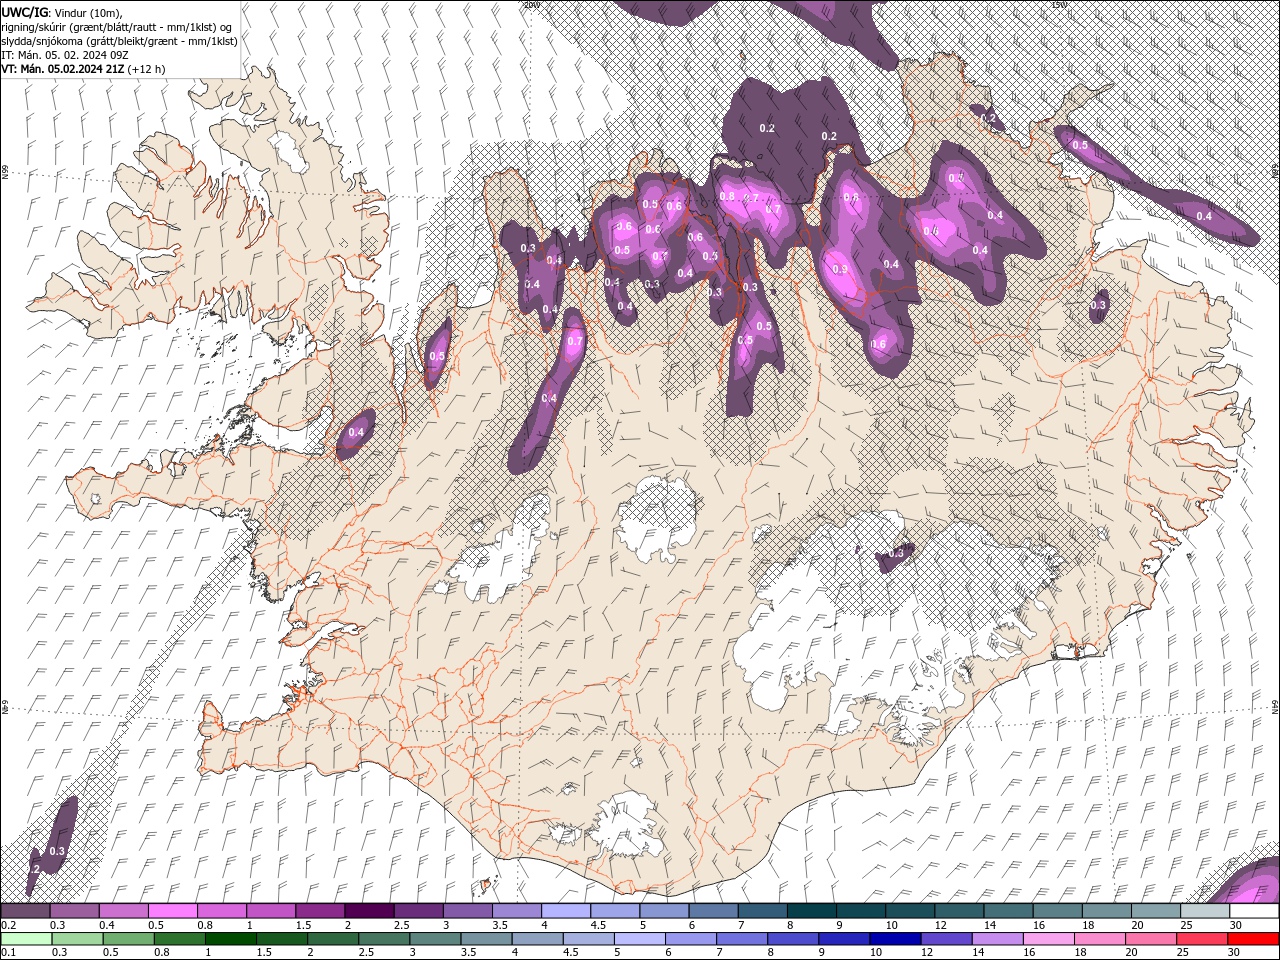
Task: Pick the 1.5 magenta swatch in the purple legend
Action: coord(319,911)
